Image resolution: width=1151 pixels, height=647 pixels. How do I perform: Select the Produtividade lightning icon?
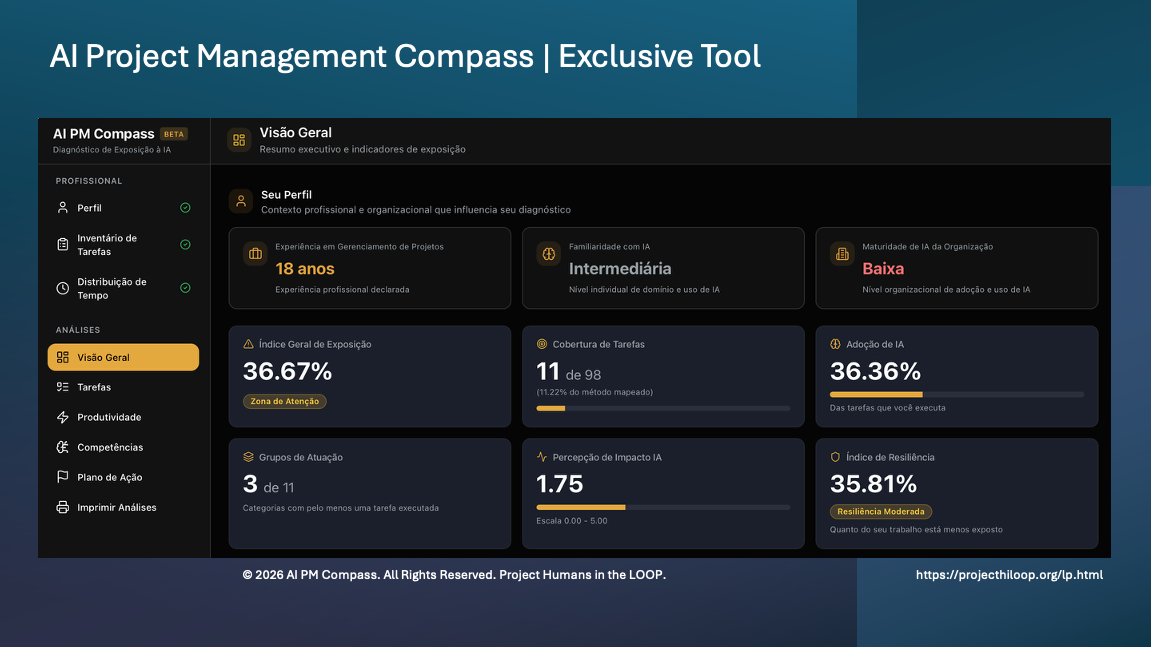[x=62, y=417]
